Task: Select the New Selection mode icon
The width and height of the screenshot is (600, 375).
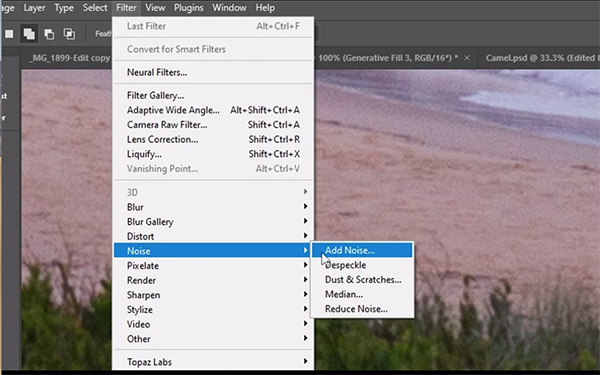Action: 9,34
